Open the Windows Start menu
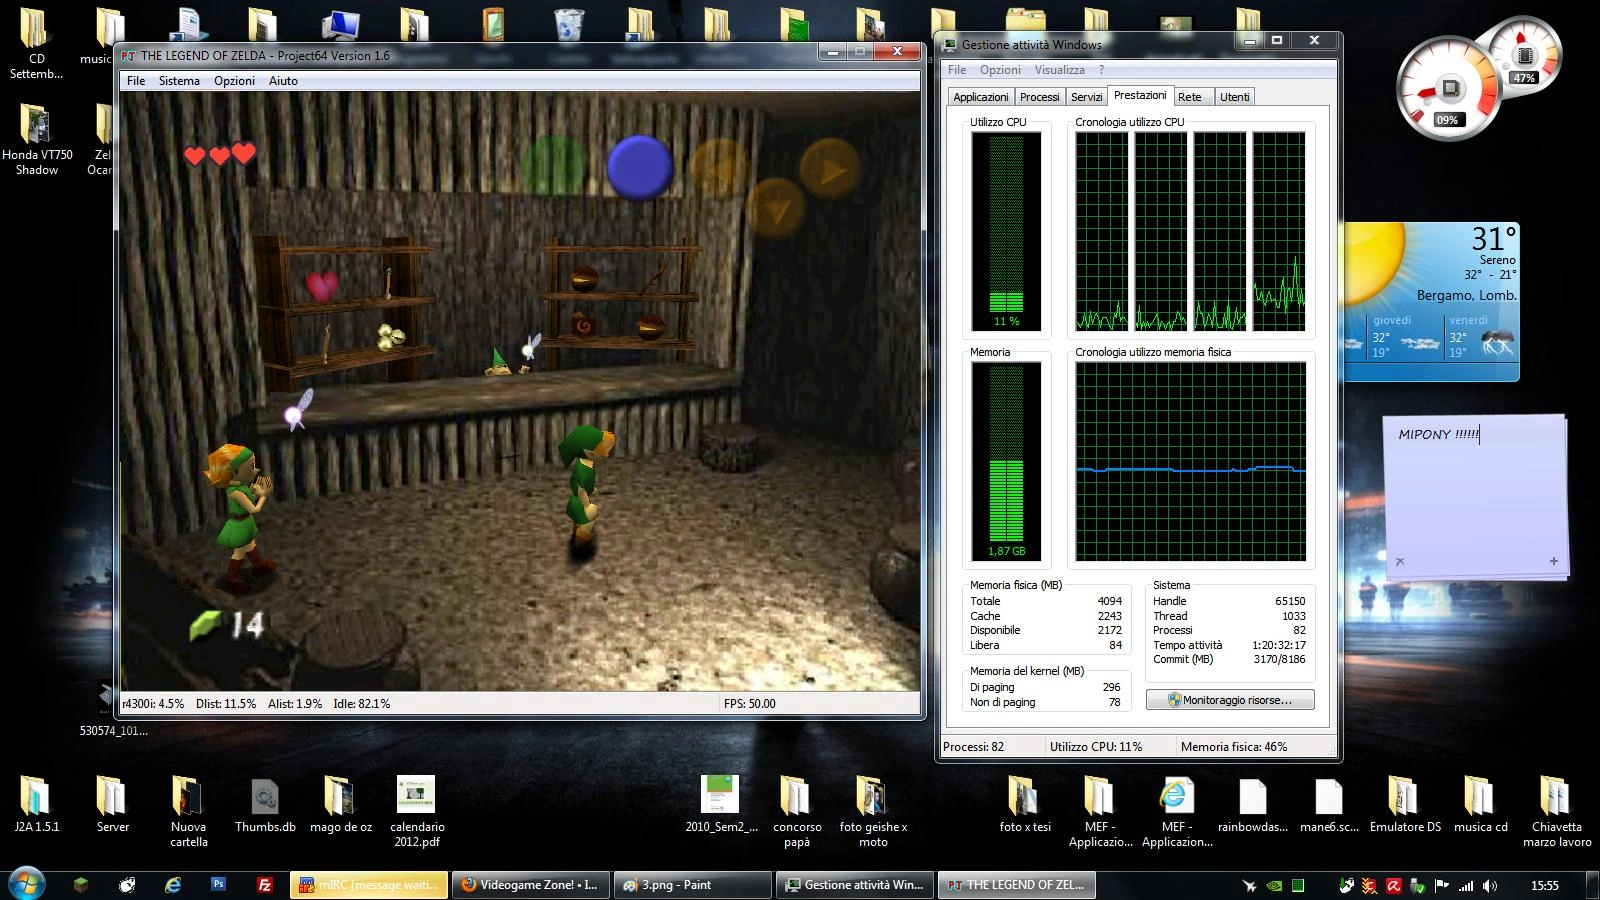 coord(26,884)
